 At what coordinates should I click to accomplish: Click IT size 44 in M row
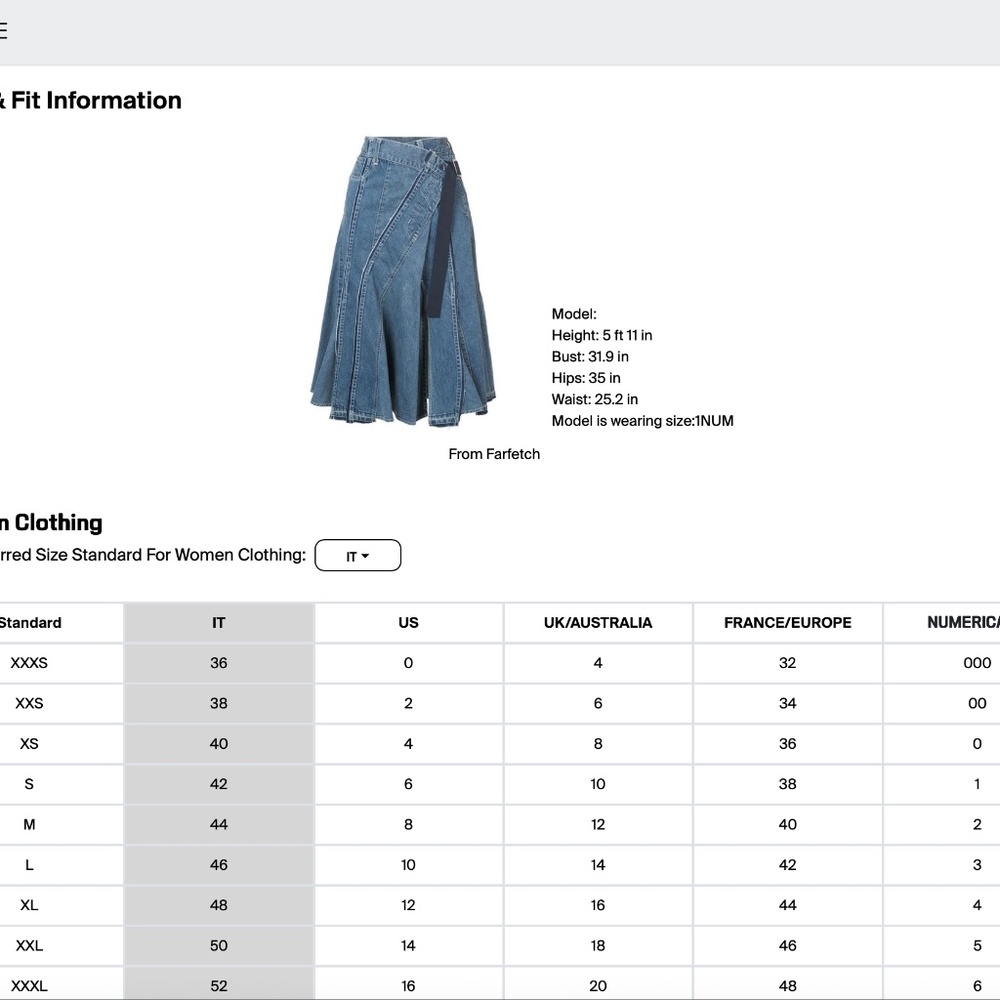click(x=219, y=825)
